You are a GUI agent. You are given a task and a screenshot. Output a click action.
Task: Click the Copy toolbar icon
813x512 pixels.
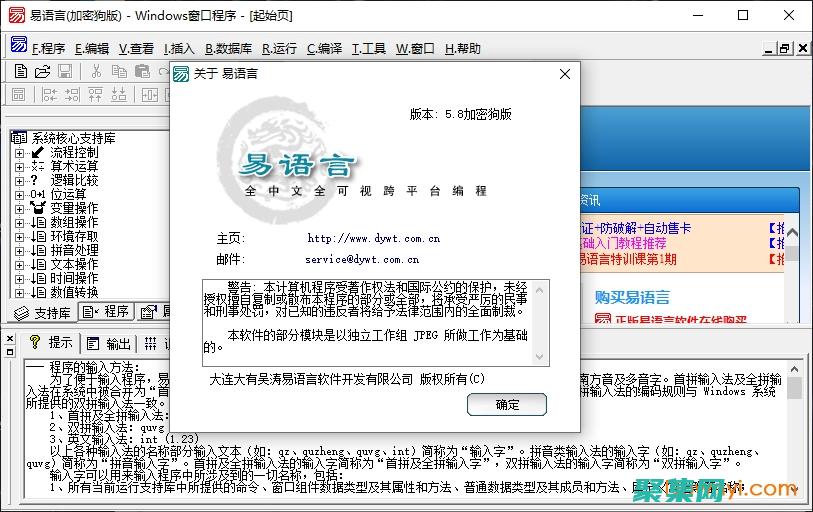tap(119, 71)
